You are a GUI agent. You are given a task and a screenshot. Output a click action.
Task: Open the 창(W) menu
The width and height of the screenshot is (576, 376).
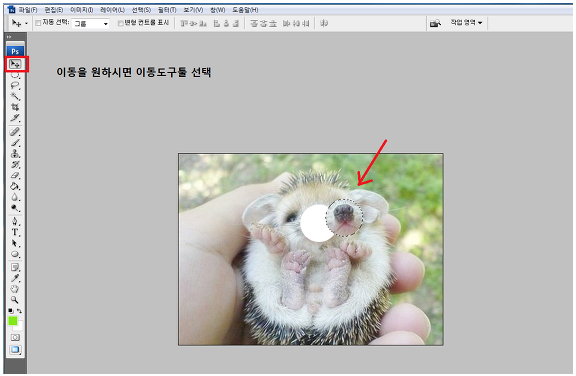(217, 10)
